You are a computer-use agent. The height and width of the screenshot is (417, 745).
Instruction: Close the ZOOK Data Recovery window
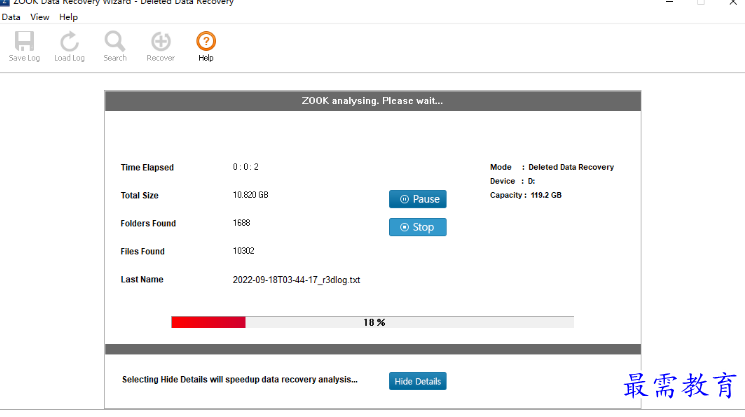click(x=733, y=2)
